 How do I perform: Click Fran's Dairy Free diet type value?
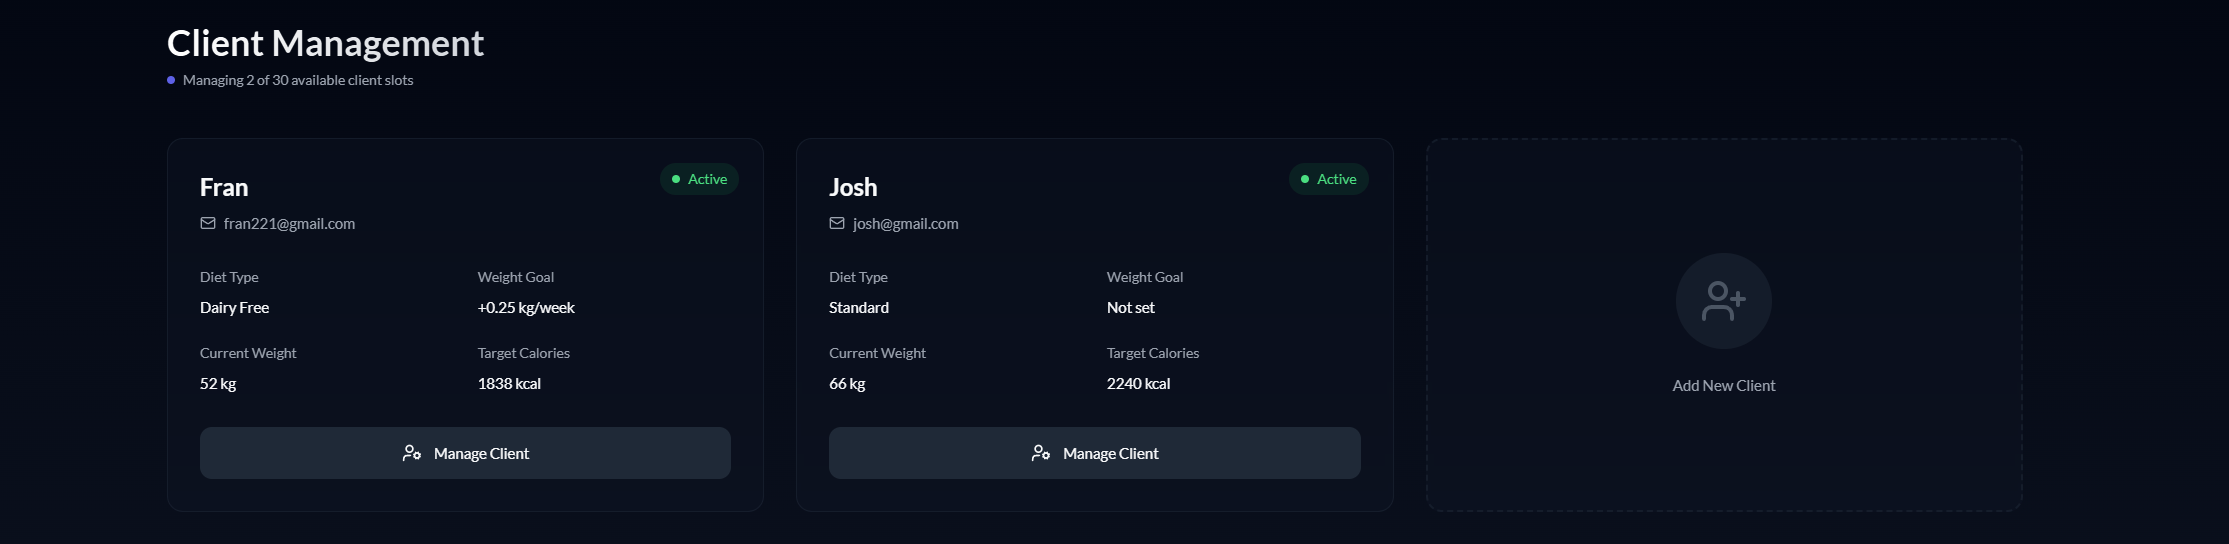(x=234, y=308)
